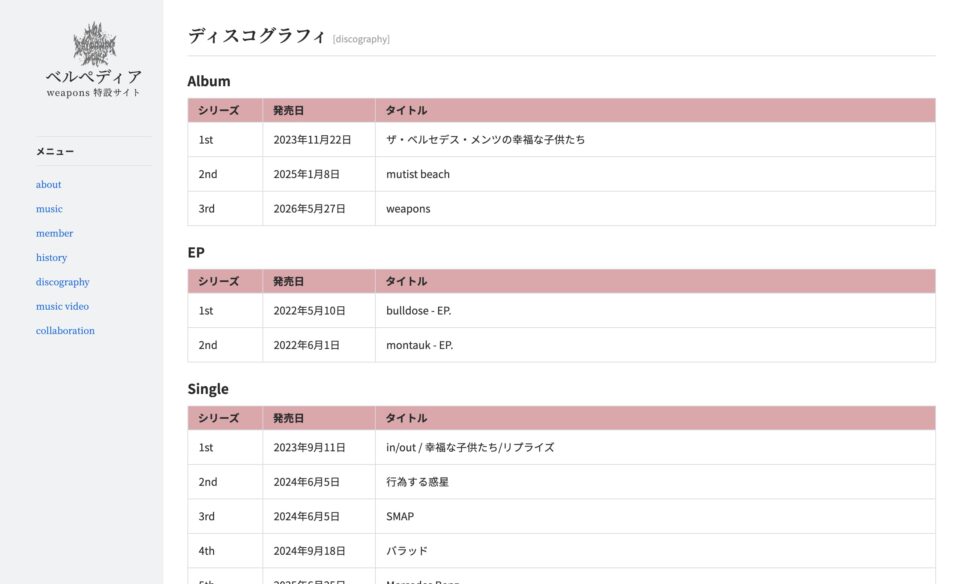The width and height of the screenshot is (960, 584).
Task: Click the weapons 特設サイト subtitle
Action: (94, 93)
